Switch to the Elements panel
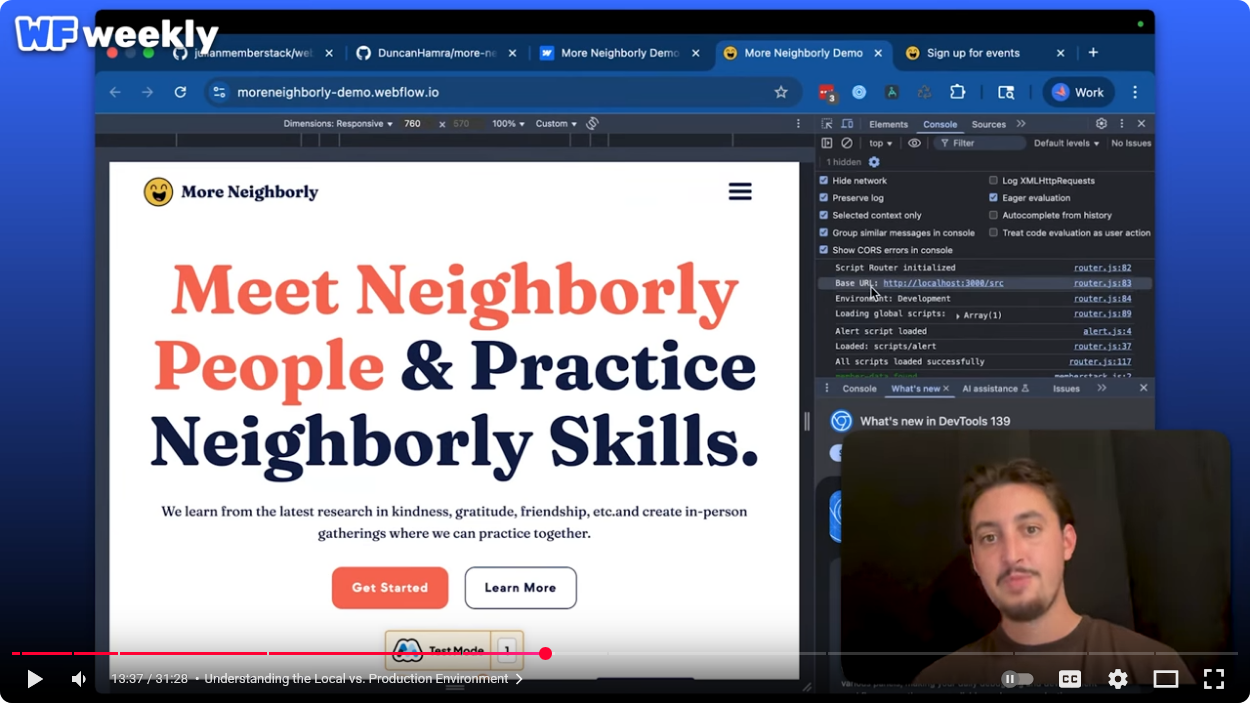The width and height of the screenshot is (1250, 703). click(x=888, y=124)
